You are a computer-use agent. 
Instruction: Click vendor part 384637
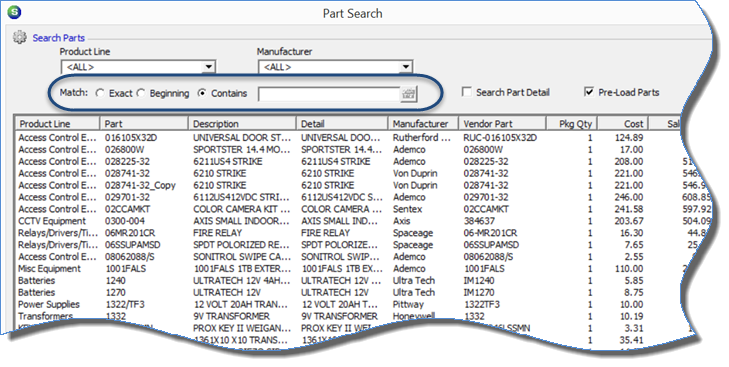[x=479, y=221]
